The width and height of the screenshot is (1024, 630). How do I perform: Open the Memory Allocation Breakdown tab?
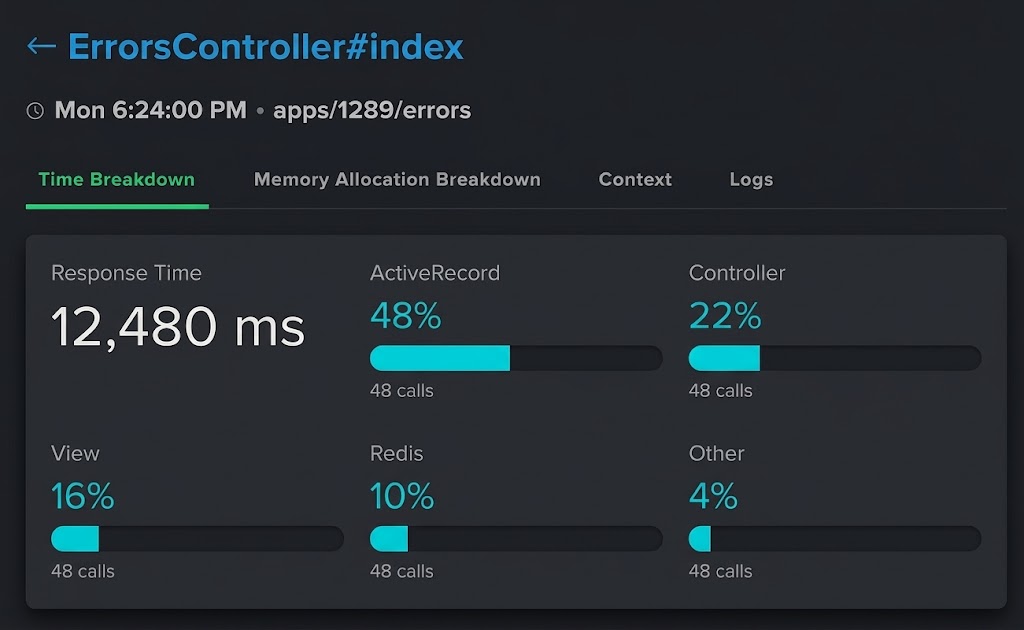pyautogui.click(x=397, y=180)
